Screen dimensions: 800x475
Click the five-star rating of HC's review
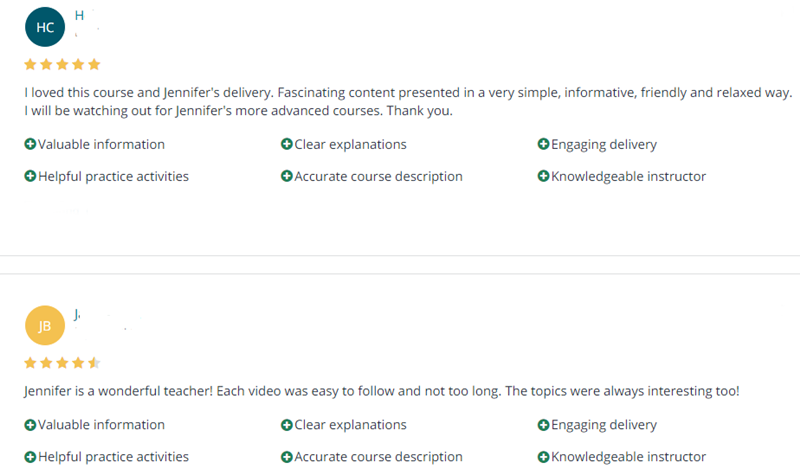click(x=62, y=64)
